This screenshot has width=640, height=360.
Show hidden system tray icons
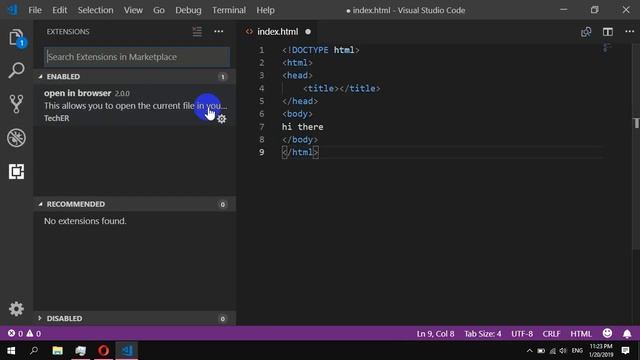(x=529, y=351)
